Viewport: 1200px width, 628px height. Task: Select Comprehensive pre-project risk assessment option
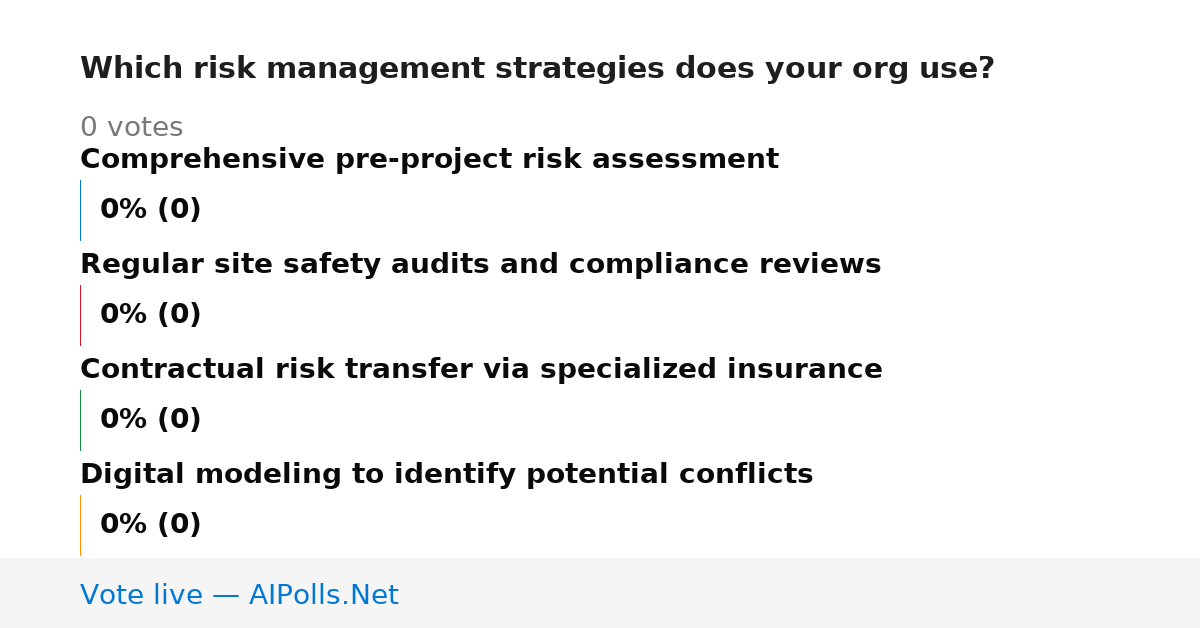pyautogui.click(x=429, y=160)
